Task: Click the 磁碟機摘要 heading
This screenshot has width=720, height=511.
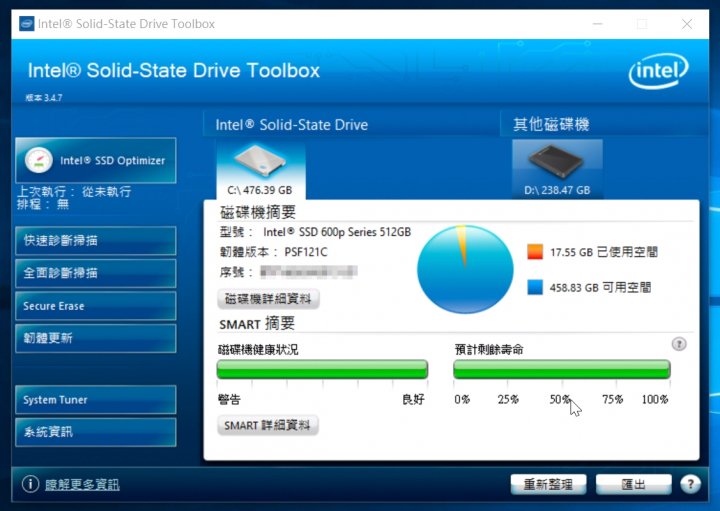Action: point(258,212)
